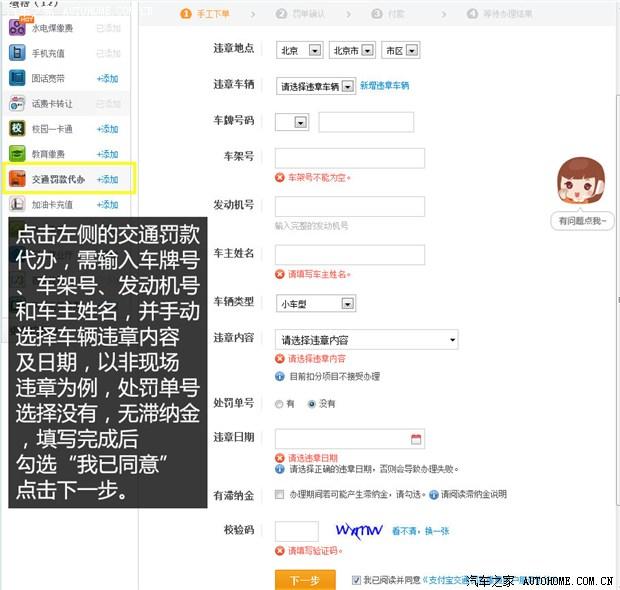Image resolution: width=620 pixels, height=590 pixels.
Task: Click the 手机充值 phone recharge icon
Action: (x=17, y=52)
